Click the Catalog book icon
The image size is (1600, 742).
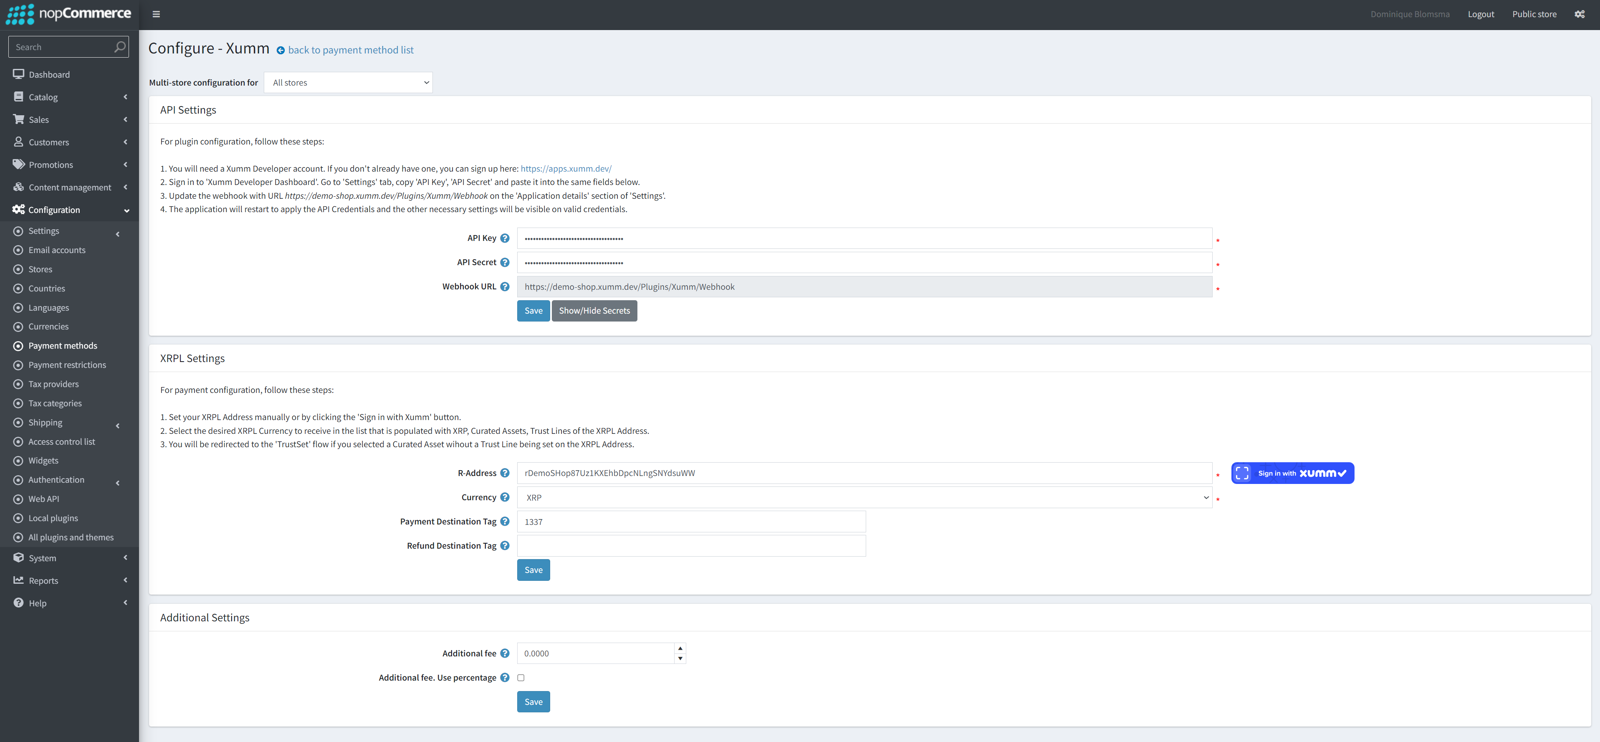coord(18,97)
